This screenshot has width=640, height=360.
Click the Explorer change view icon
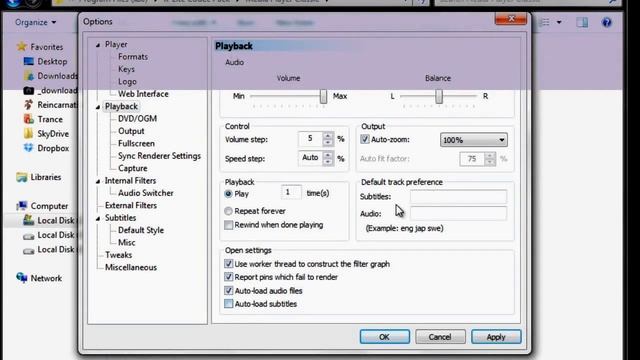pos(544,22)
